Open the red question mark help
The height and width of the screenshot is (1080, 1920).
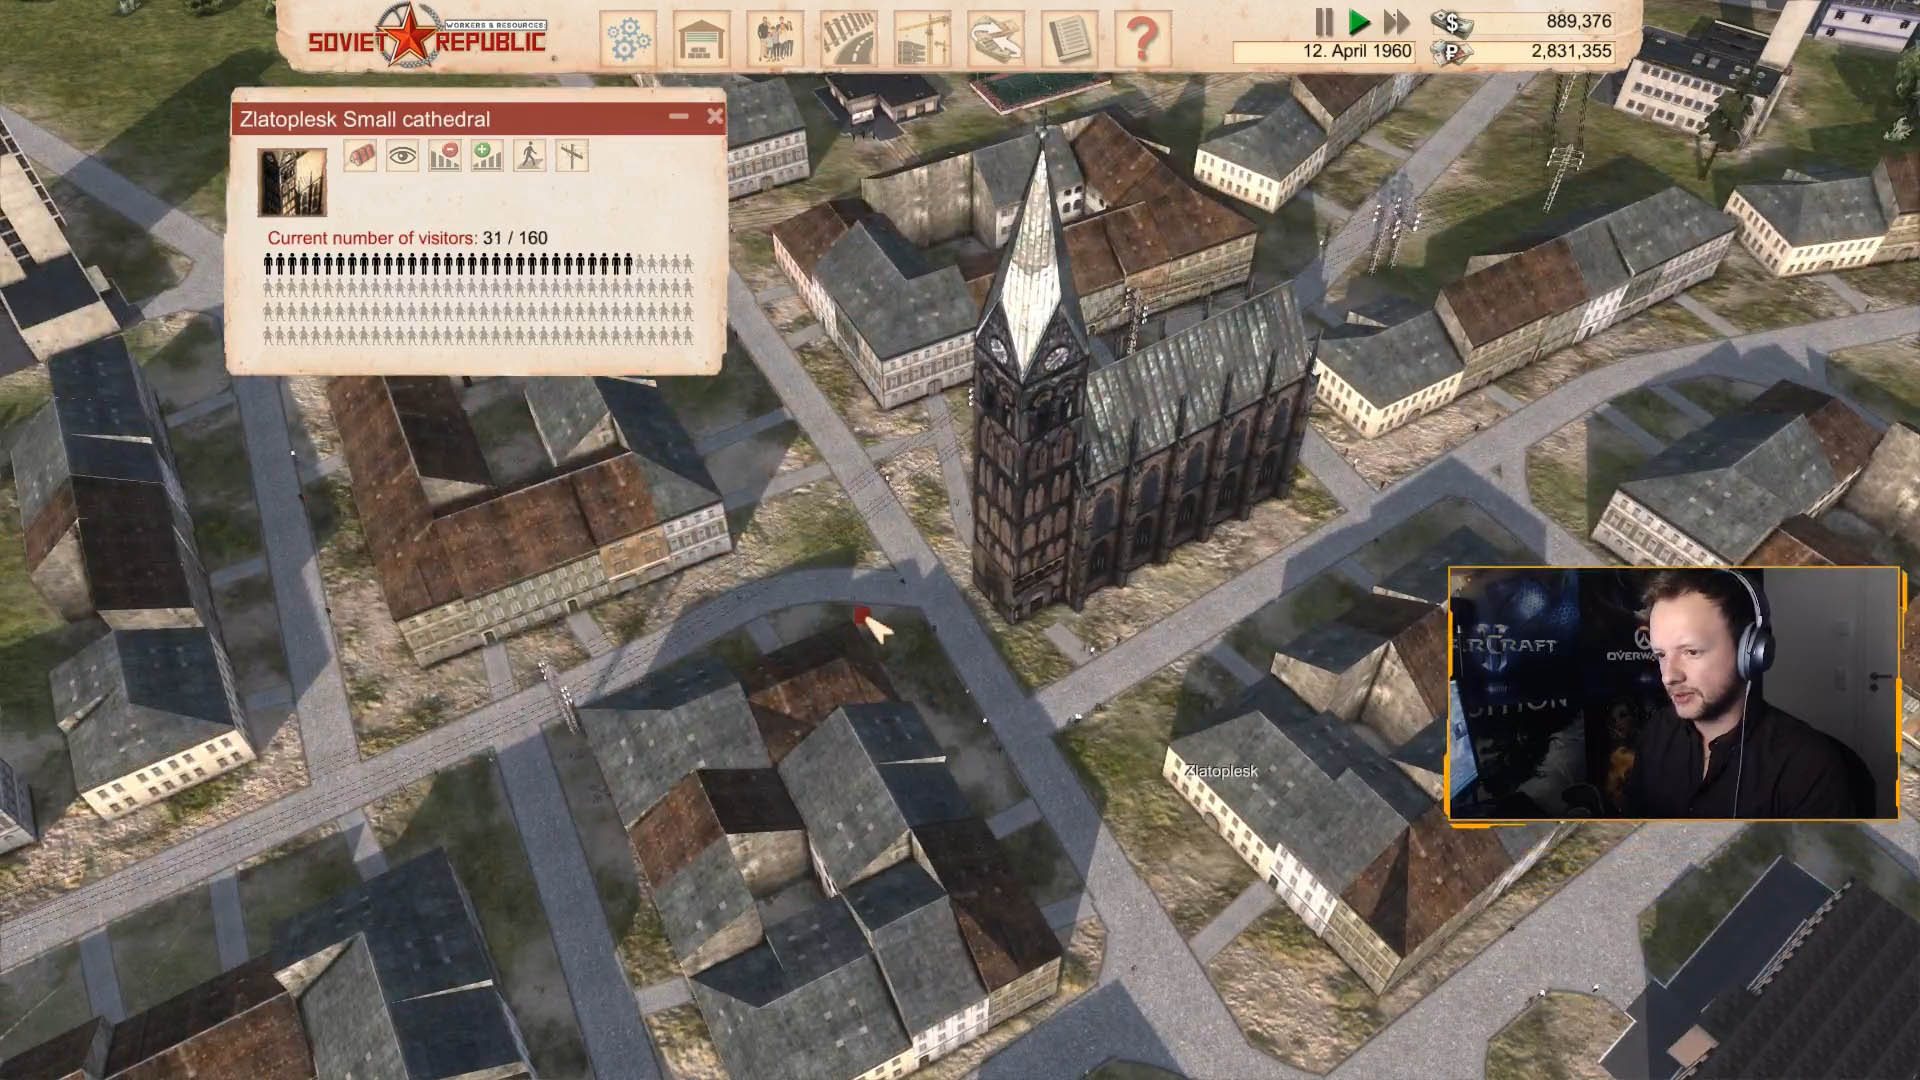1142,39
